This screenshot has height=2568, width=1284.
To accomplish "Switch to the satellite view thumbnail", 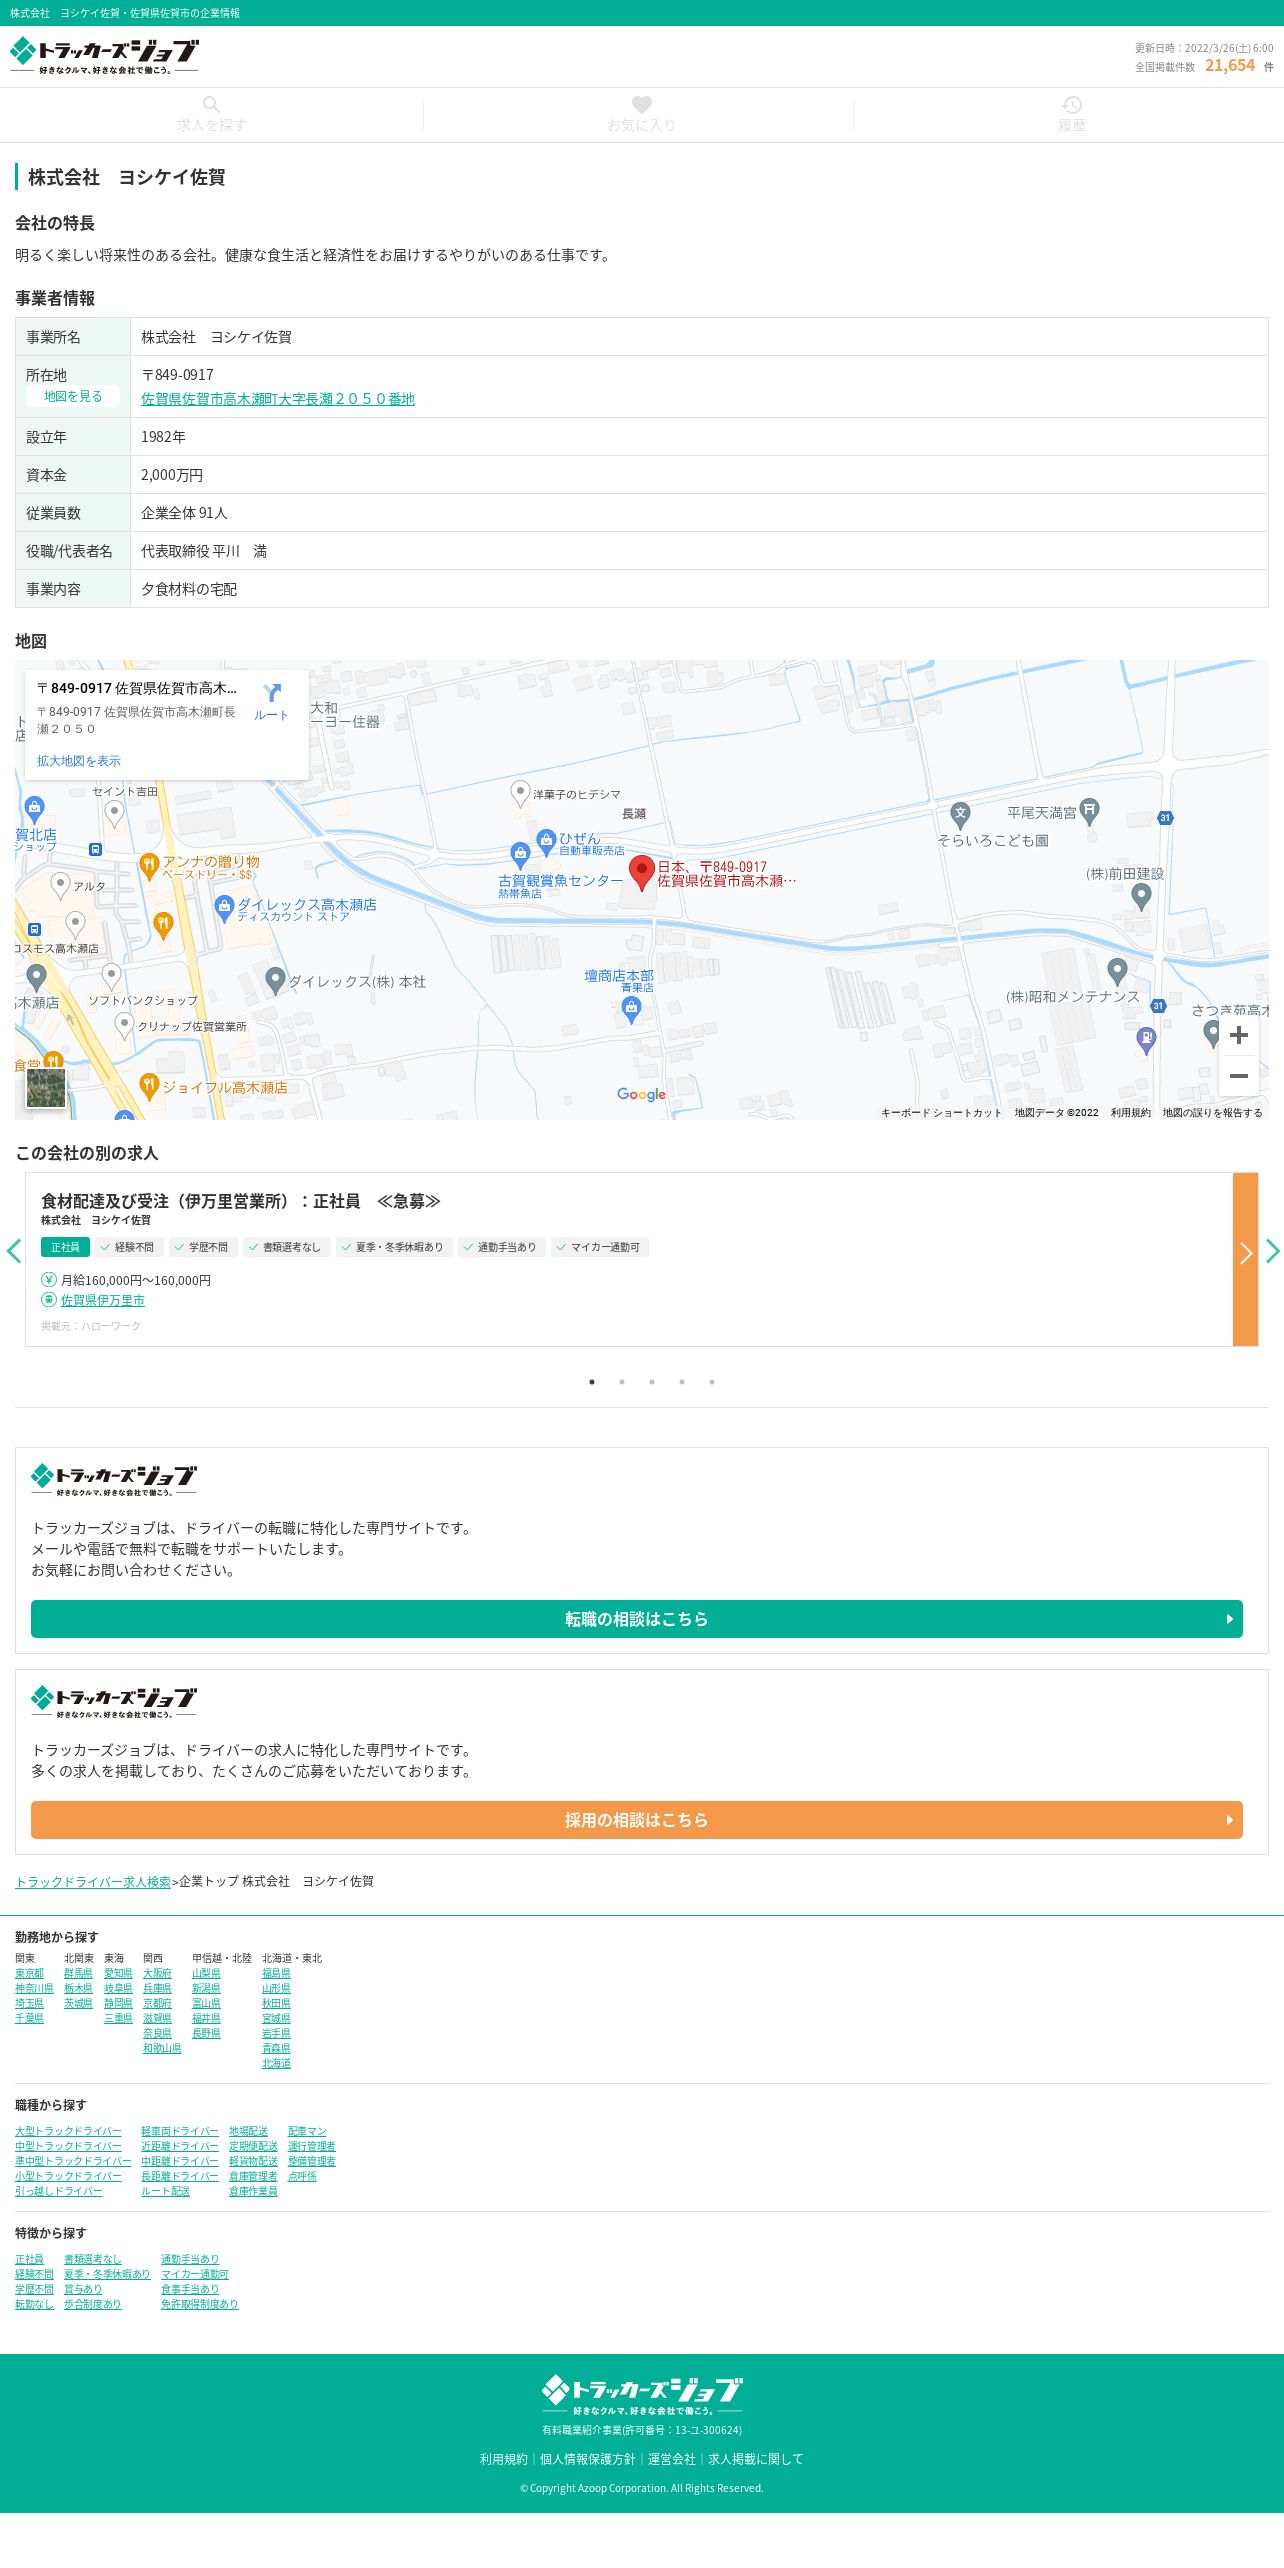I will point(46,1088).
